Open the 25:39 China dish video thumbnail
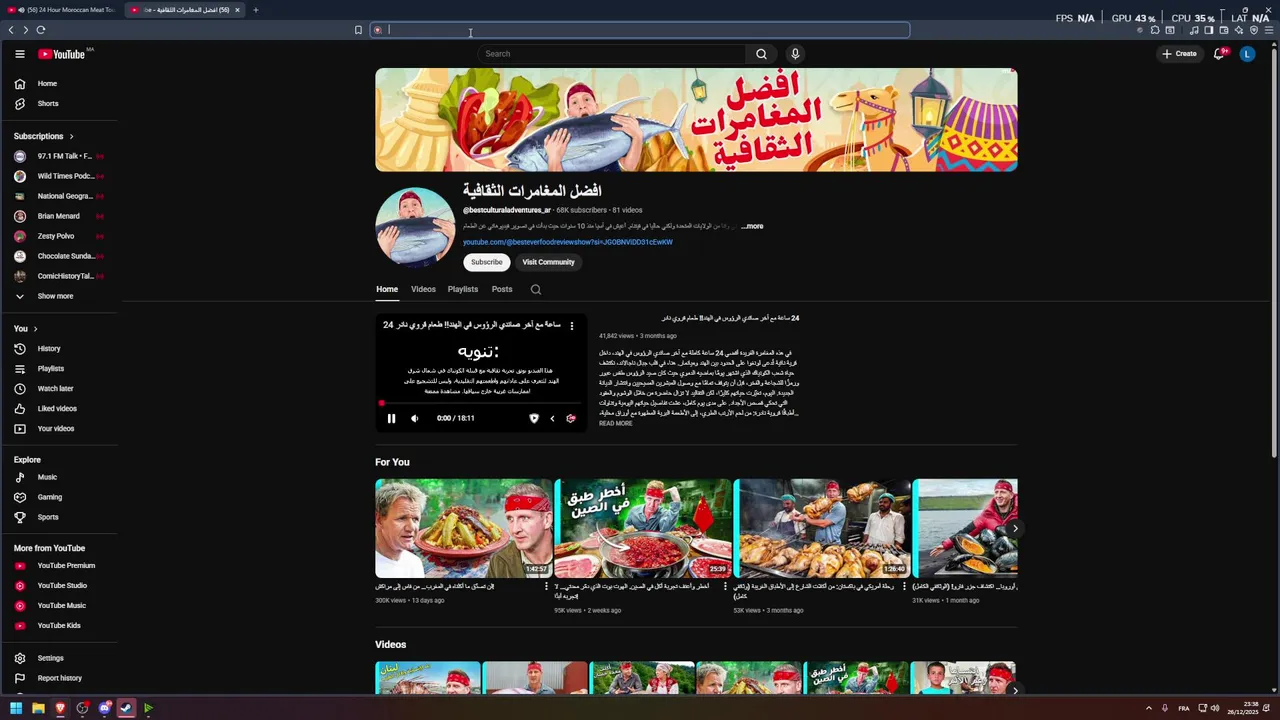Viewport: 1280px width, 720px height. (x=643, y=528)
